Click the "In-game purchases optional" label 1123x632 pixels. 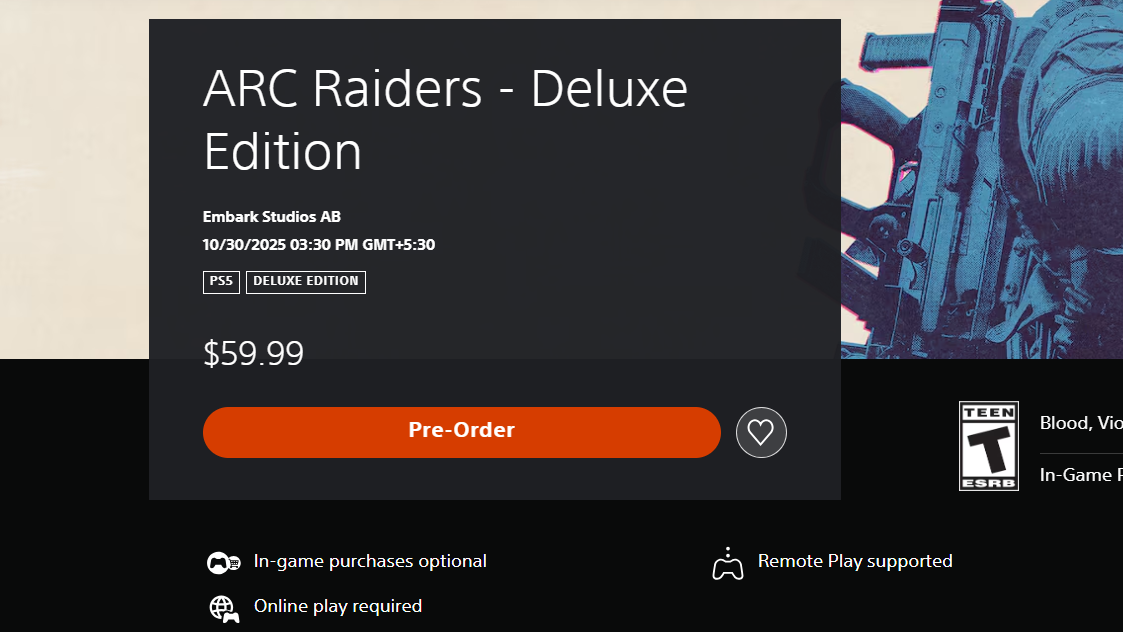tap(370, 562)
